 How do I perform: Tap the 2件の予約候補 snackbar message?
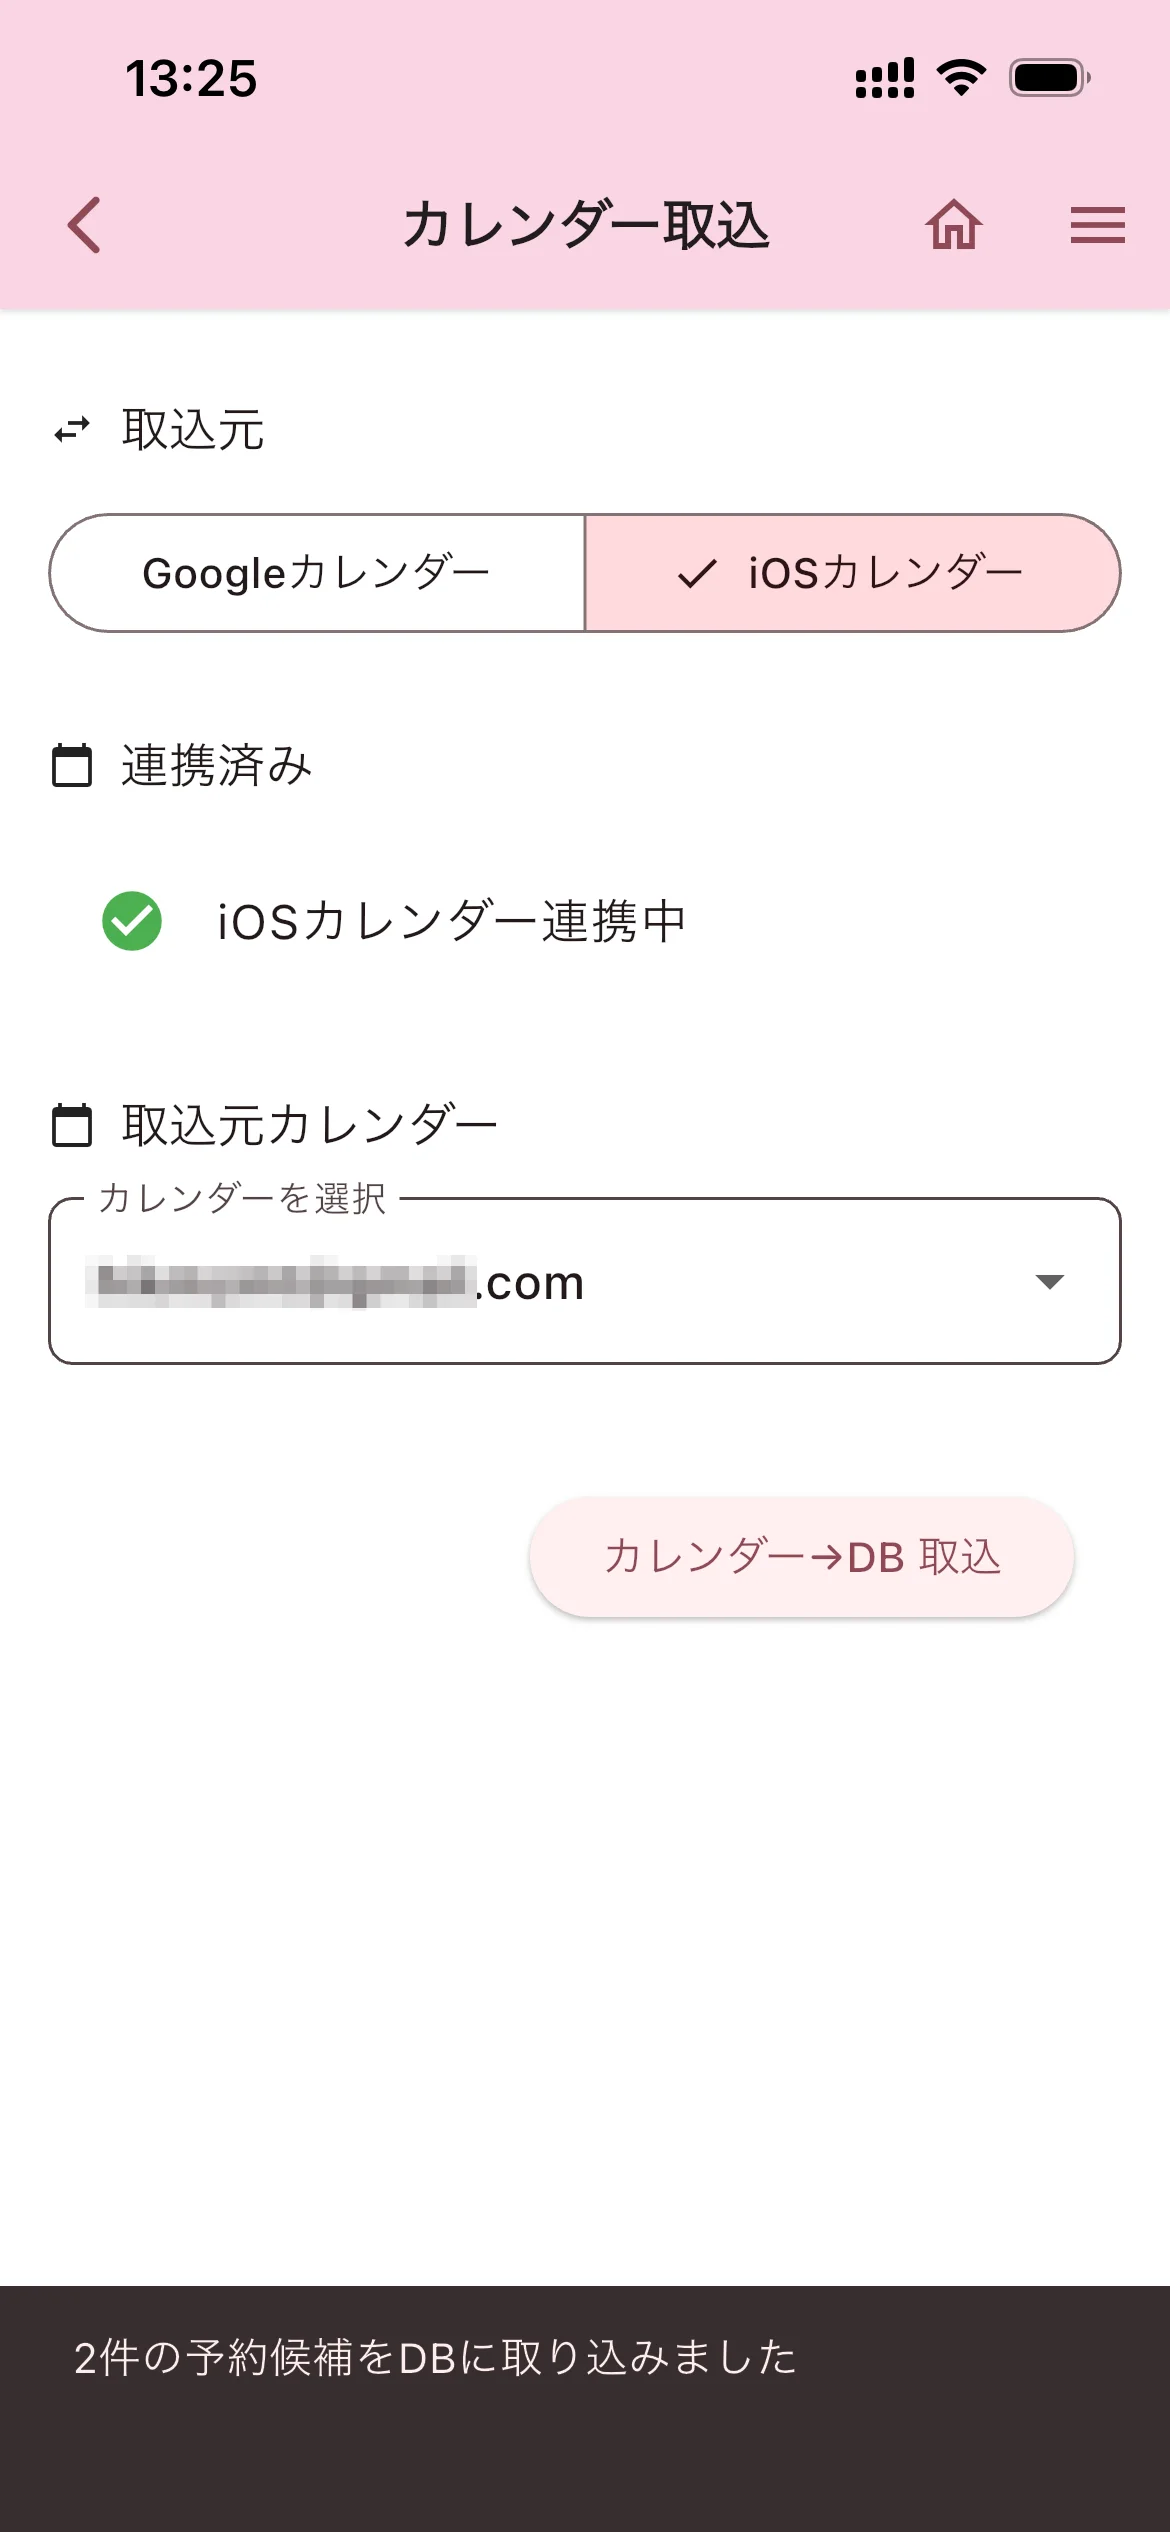pos(436,2358)
